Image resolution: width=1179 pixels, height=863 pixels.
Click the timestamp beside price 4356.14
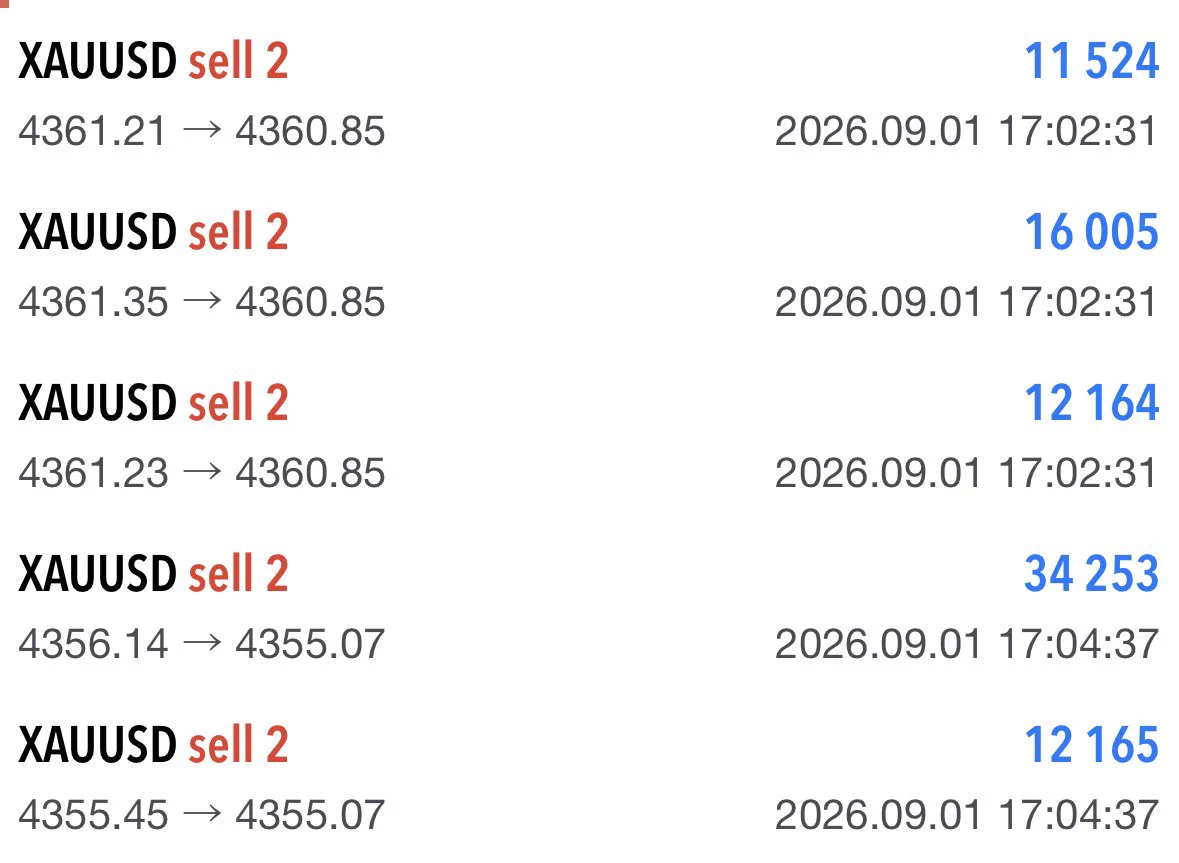[x=966, y=643]
